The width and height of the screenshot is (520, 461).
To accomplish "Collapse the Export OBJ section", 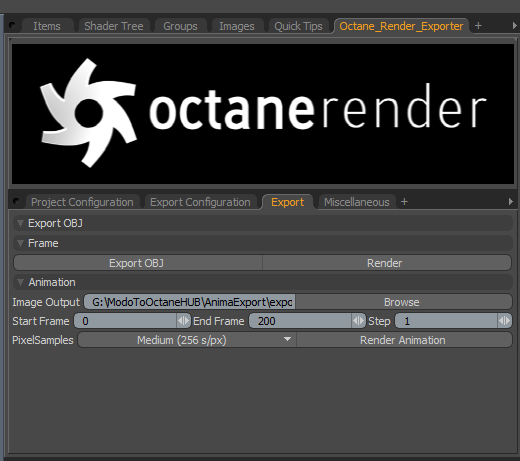I will coord(20,223).
